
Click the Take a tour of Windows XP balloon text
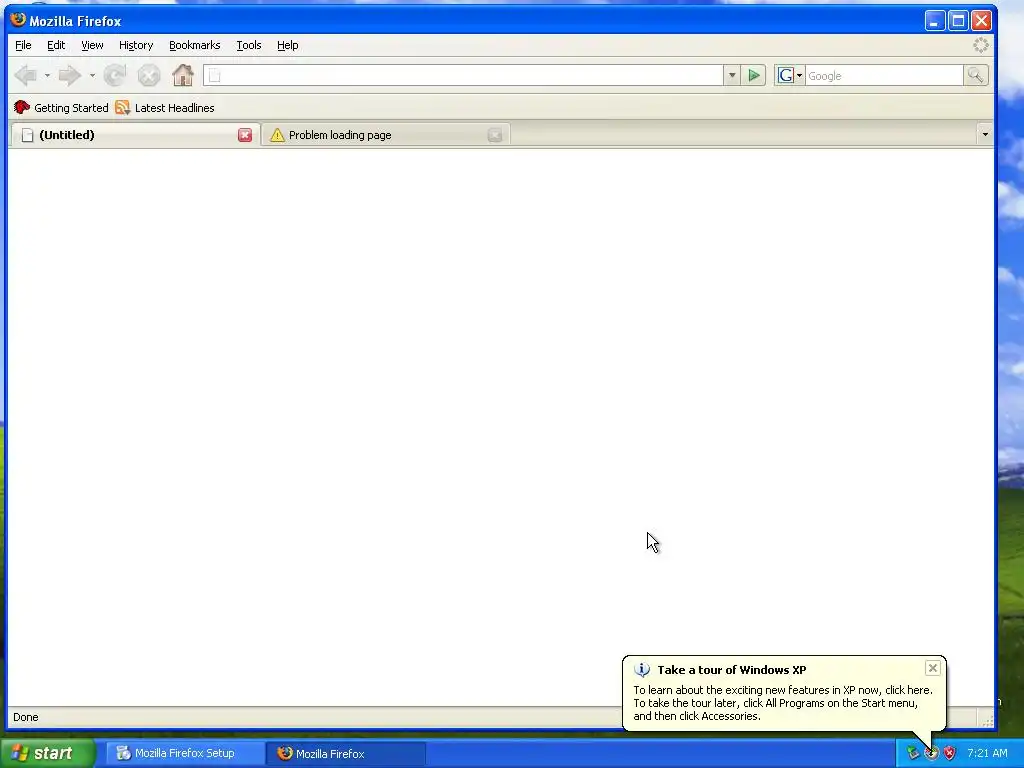click(731, 670)
